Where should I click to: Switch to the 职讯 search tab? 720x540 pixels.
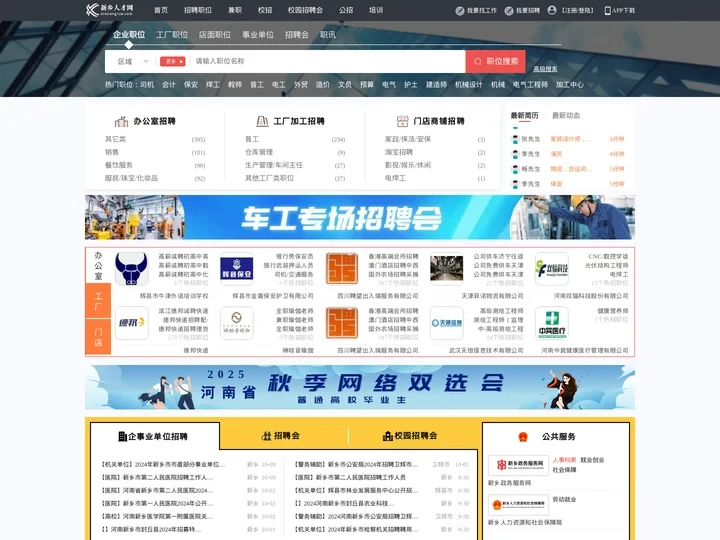327,35
